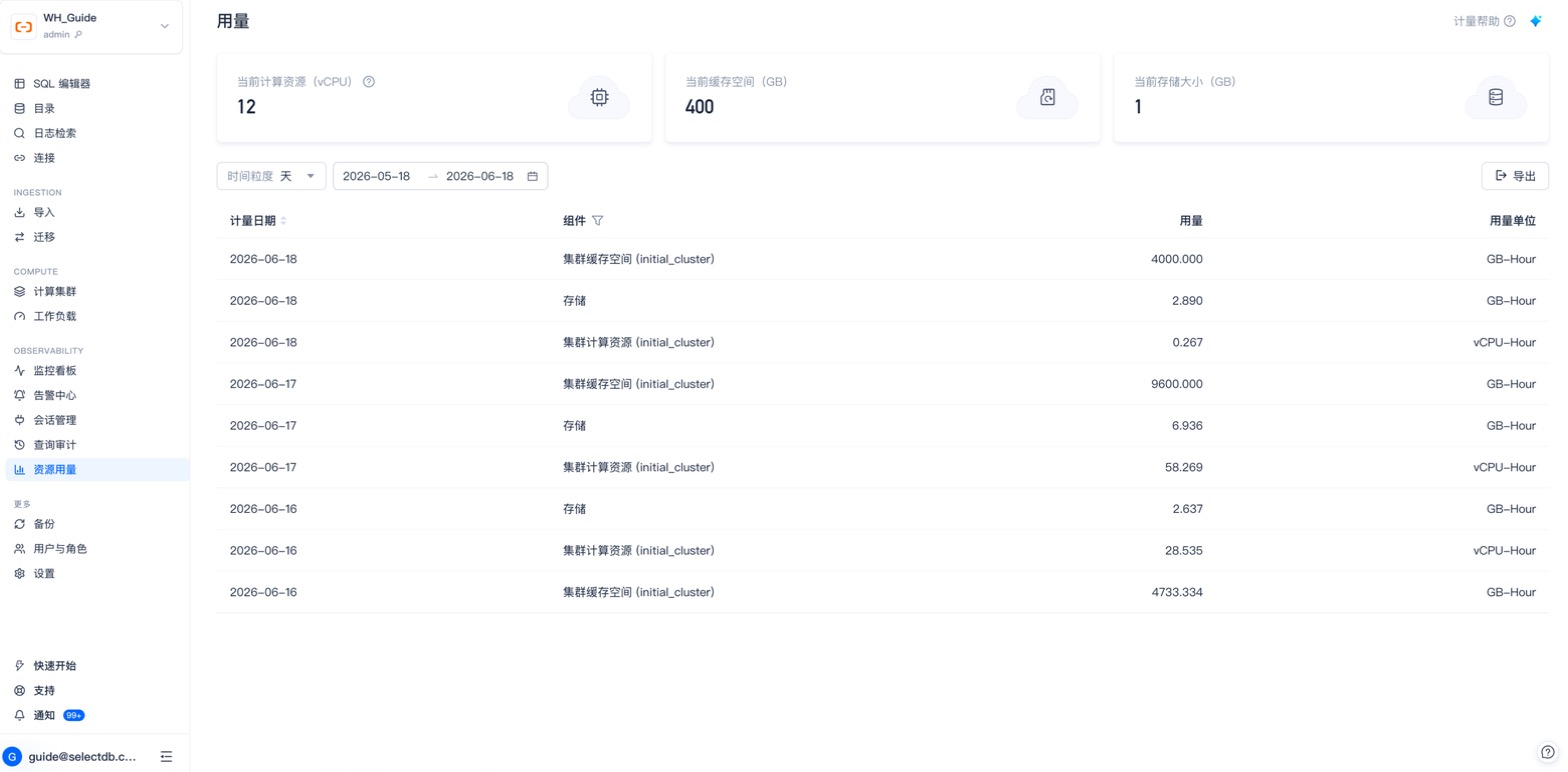1568x772 pixels.
Task: Click the 2.890 storage usage cell
Action: pyautogui.click(x=1187, y=300)
